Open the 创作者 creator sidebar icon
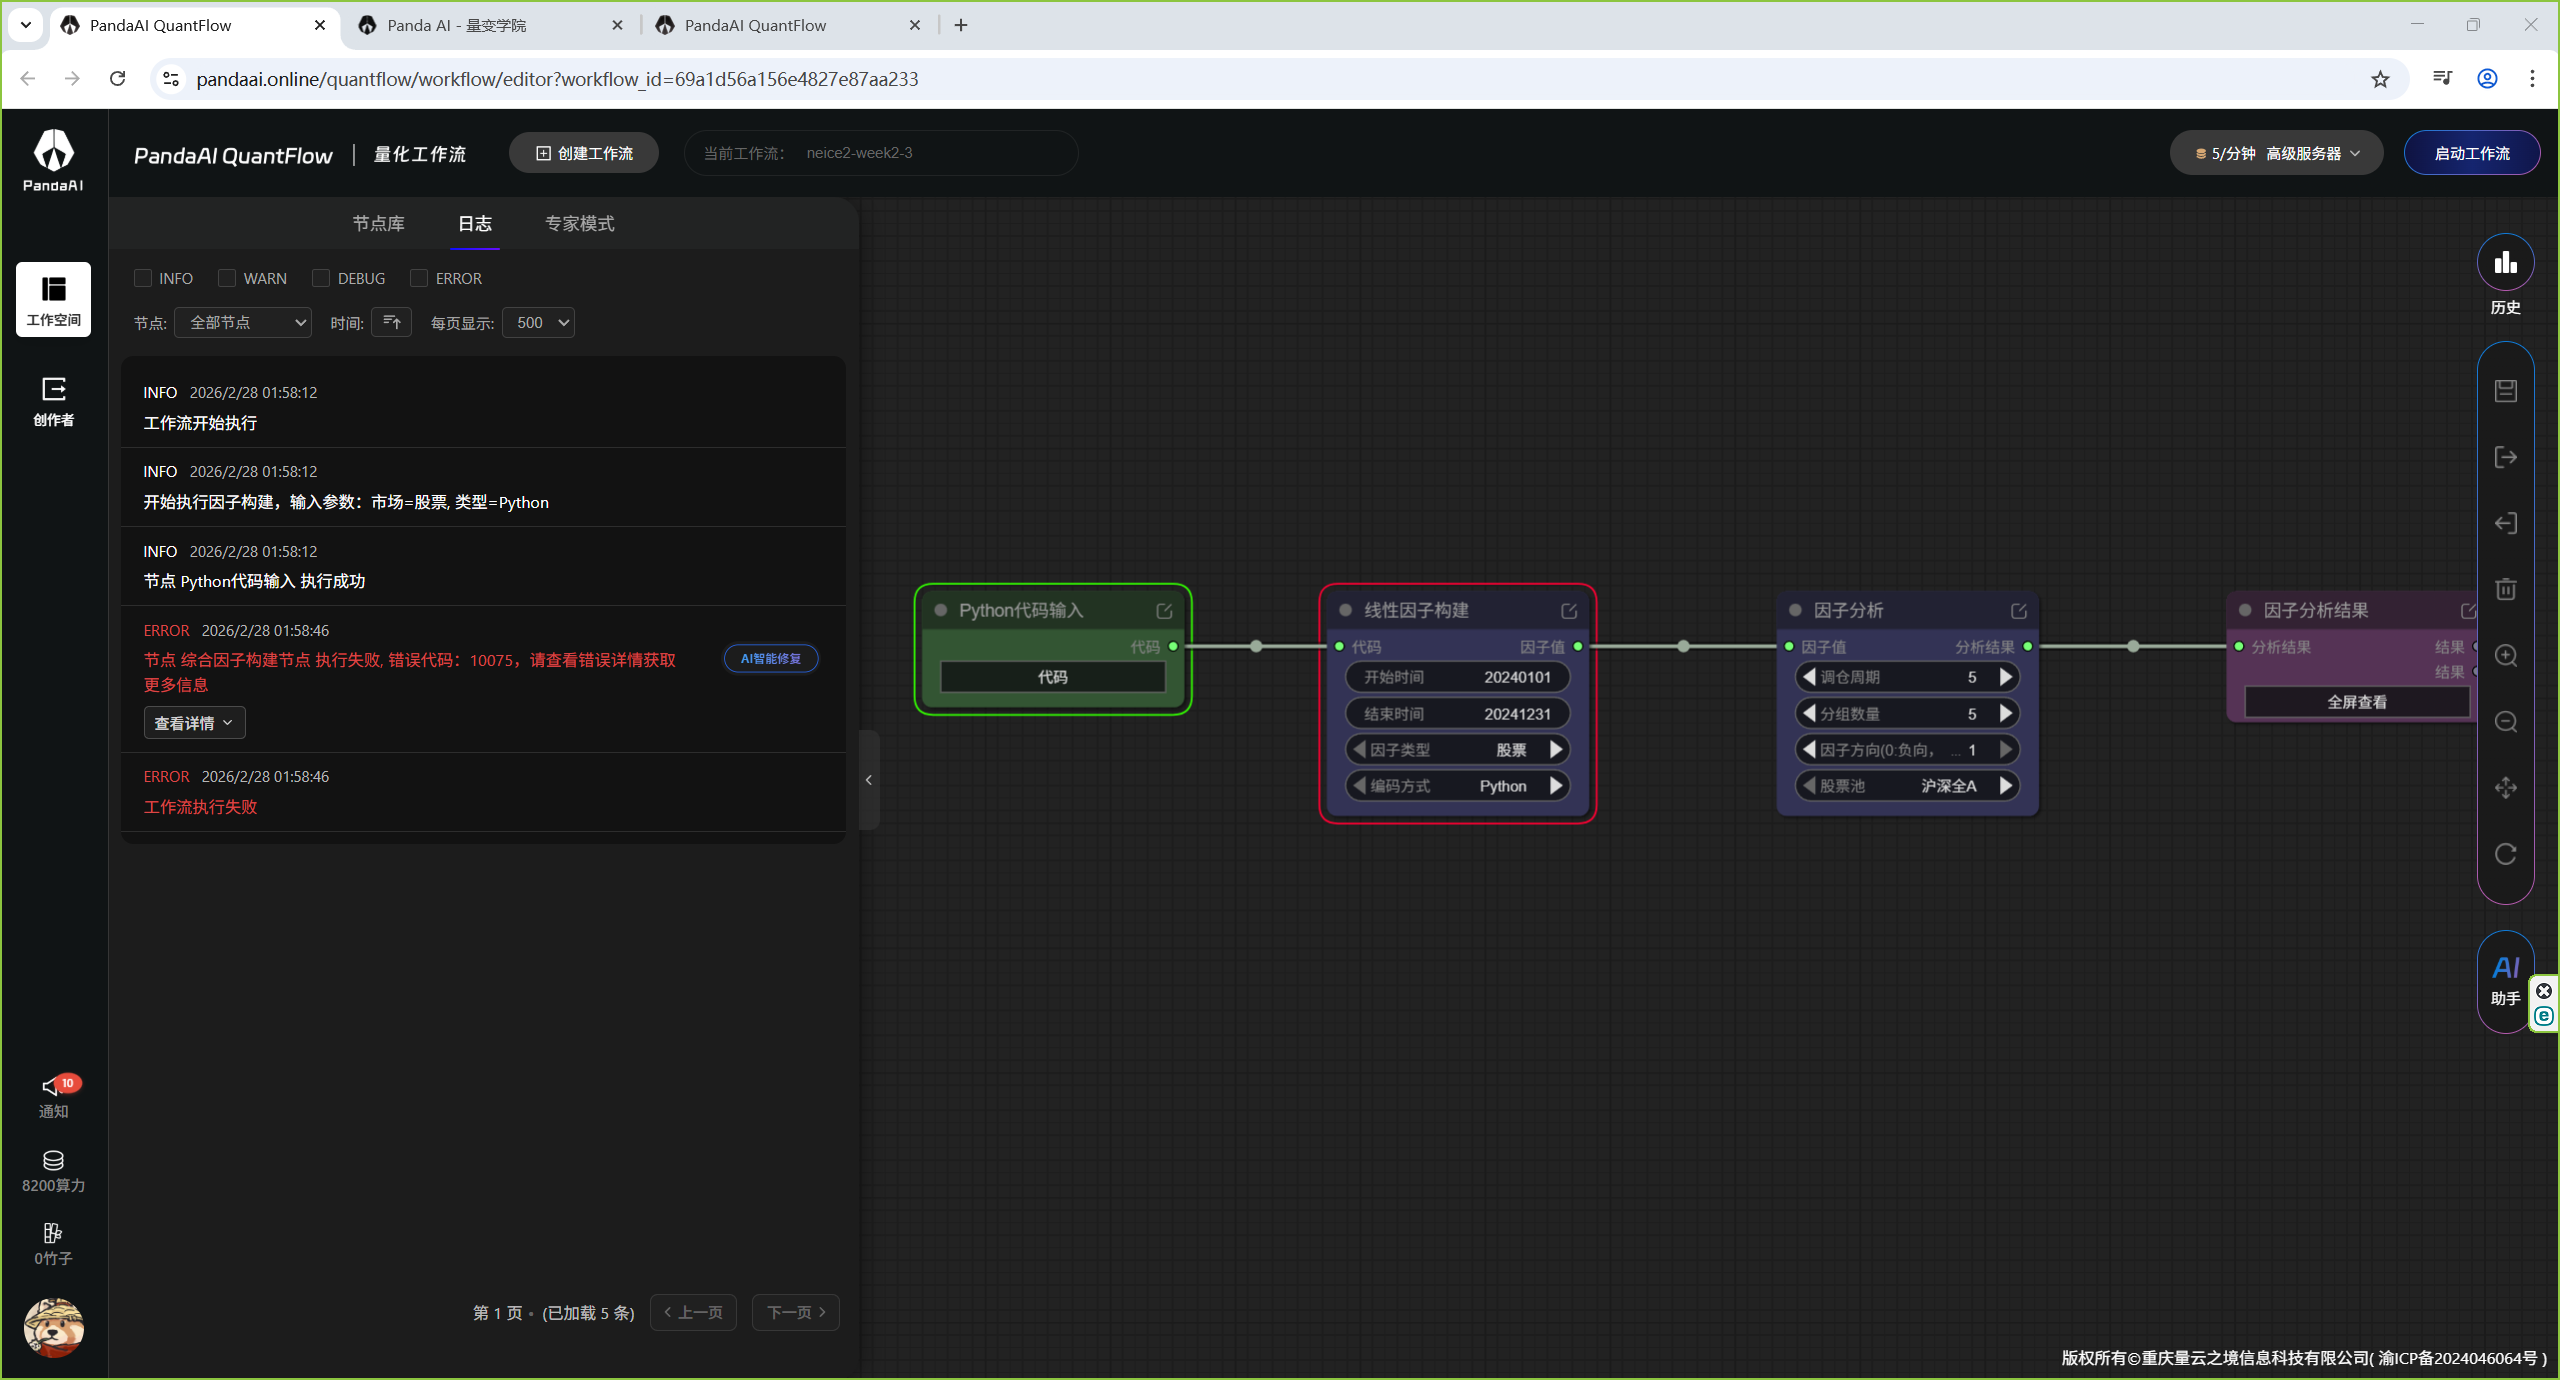The image size is (2560, 1380). coord(53,401)
